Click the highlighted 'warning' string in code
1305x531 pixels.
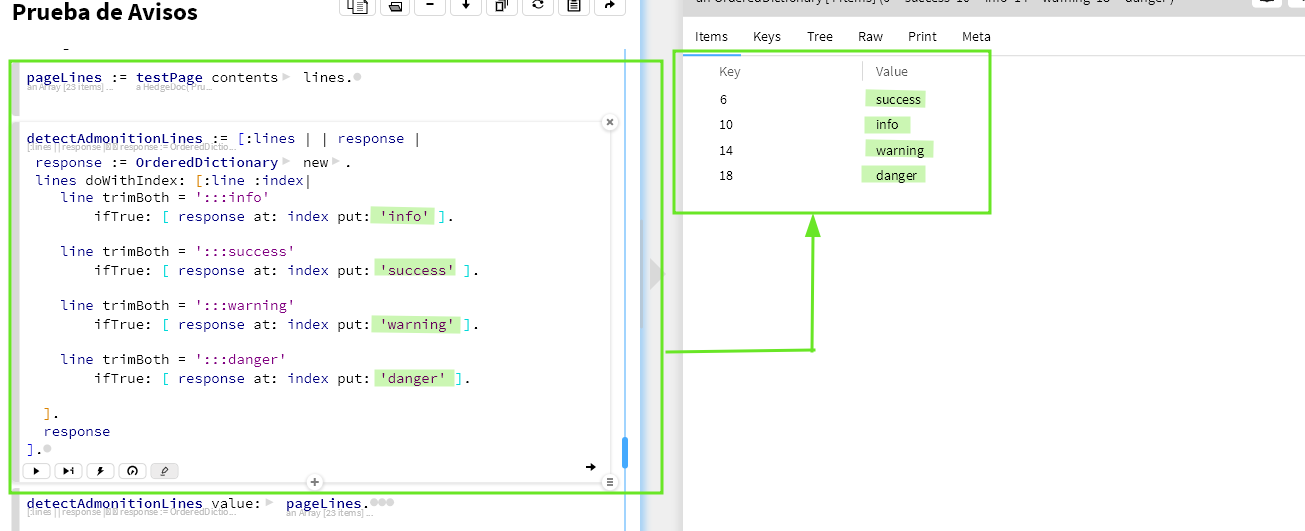click(418, 324)
